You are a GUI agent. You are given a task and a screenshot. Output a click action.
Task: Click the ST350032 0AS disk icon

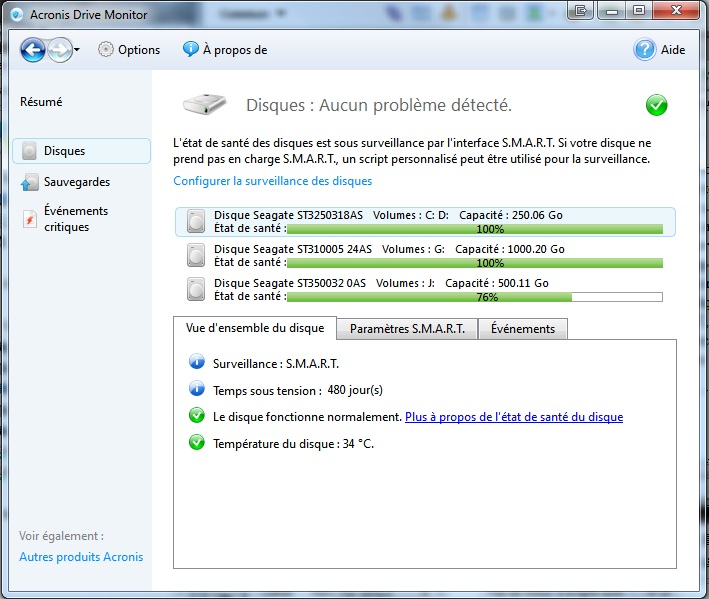(196, 289)
